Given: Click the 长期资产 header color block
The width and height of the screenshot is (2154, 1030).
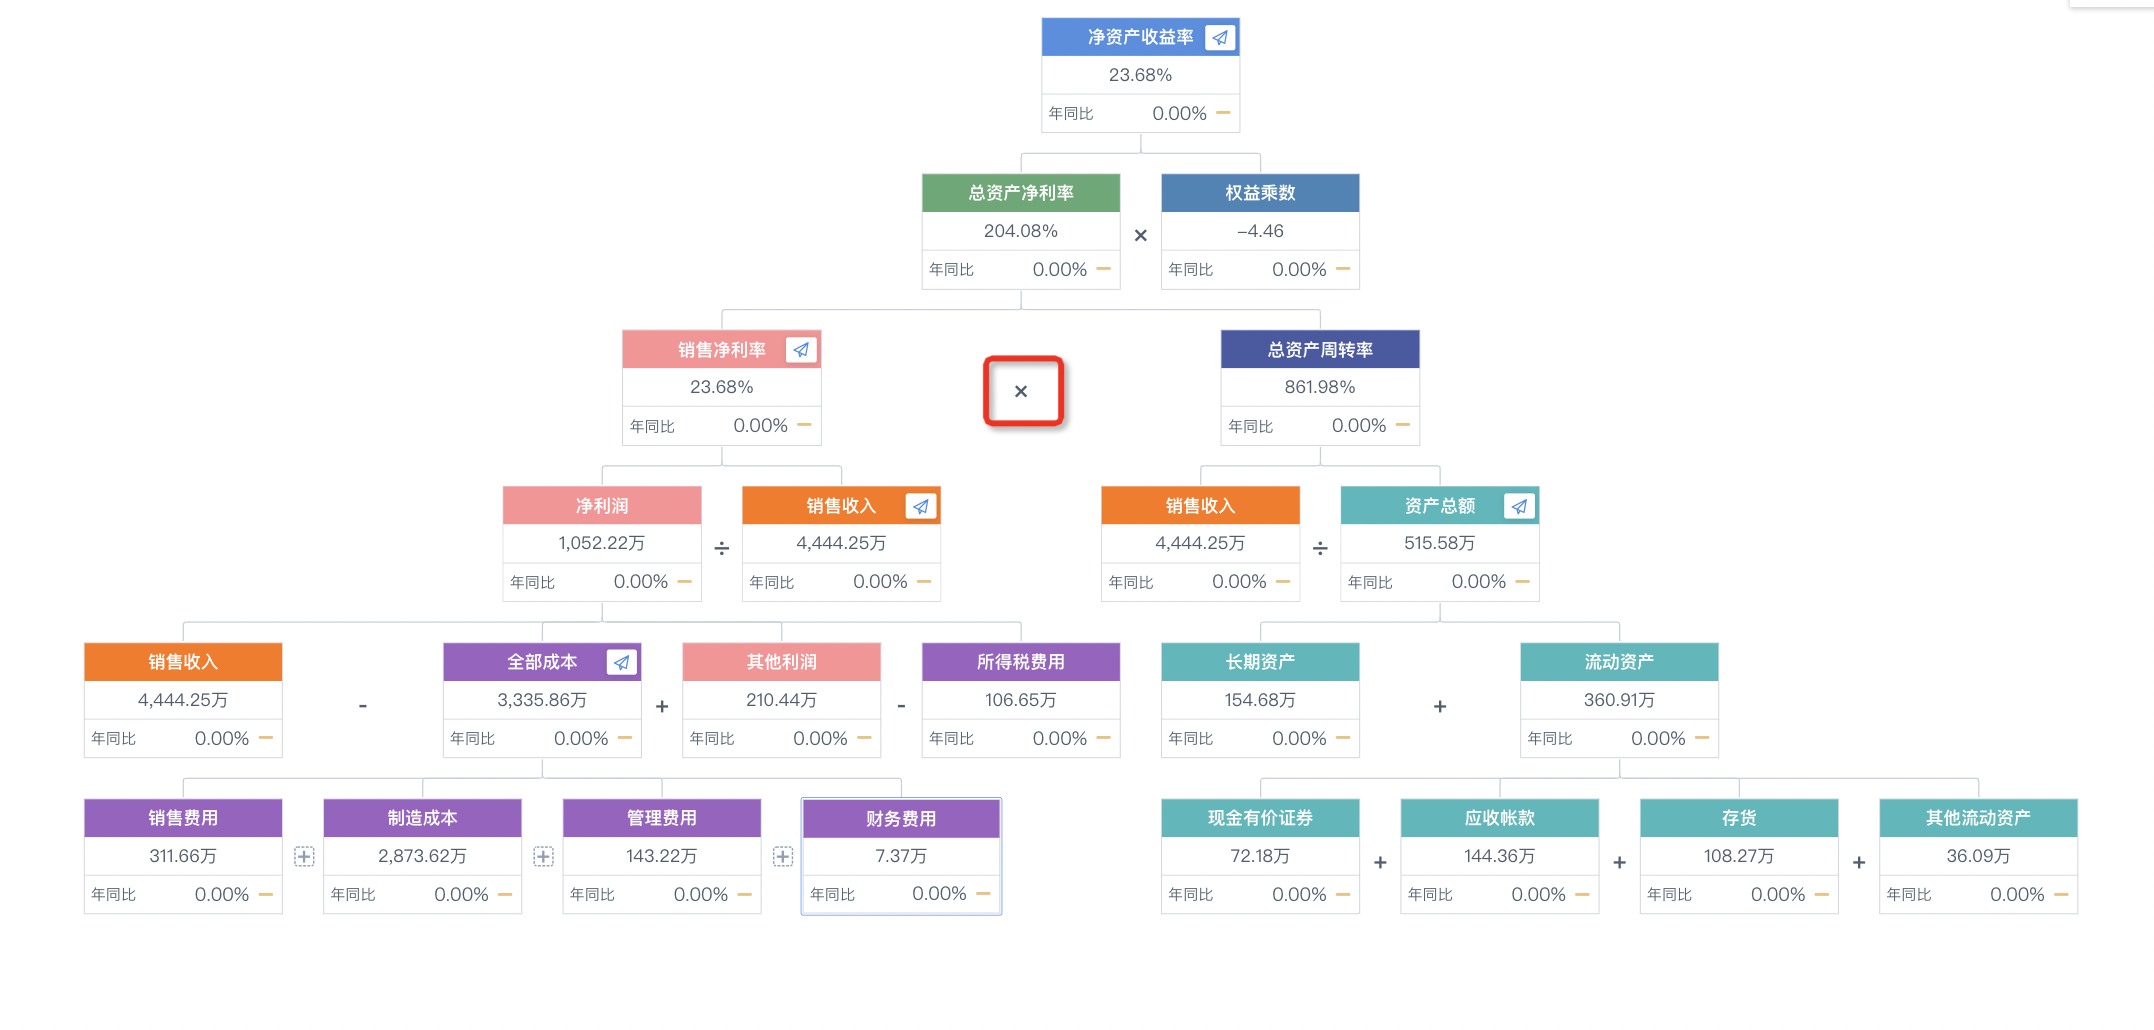Looking at the screenshot, I should pyautogui.click(x=1260, y=662).
